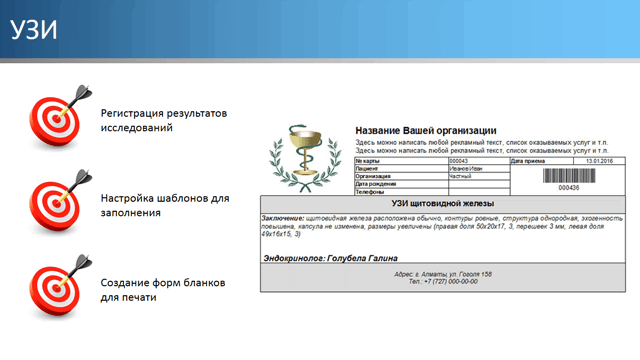Click the УЗИ щитовидной железы header bar
The image size is (640, 360).
[443, 204]
